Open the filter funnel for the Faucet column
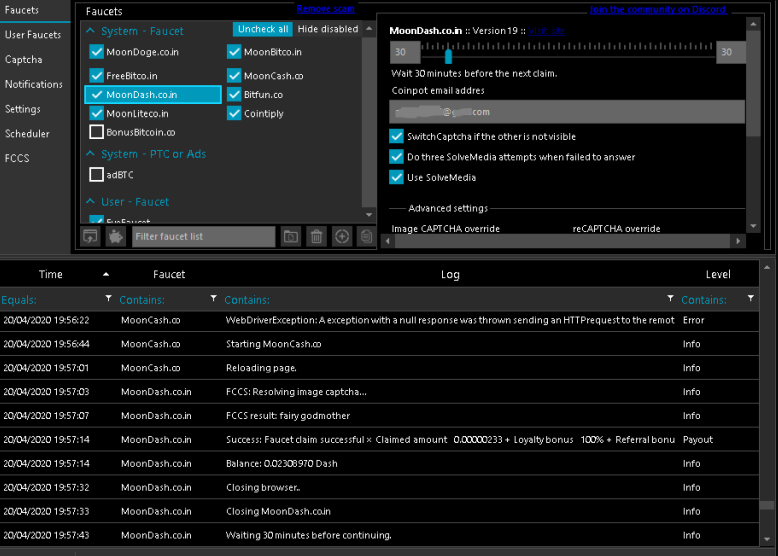This screenshot has height=556, width=778. click(x=213, y=299)
